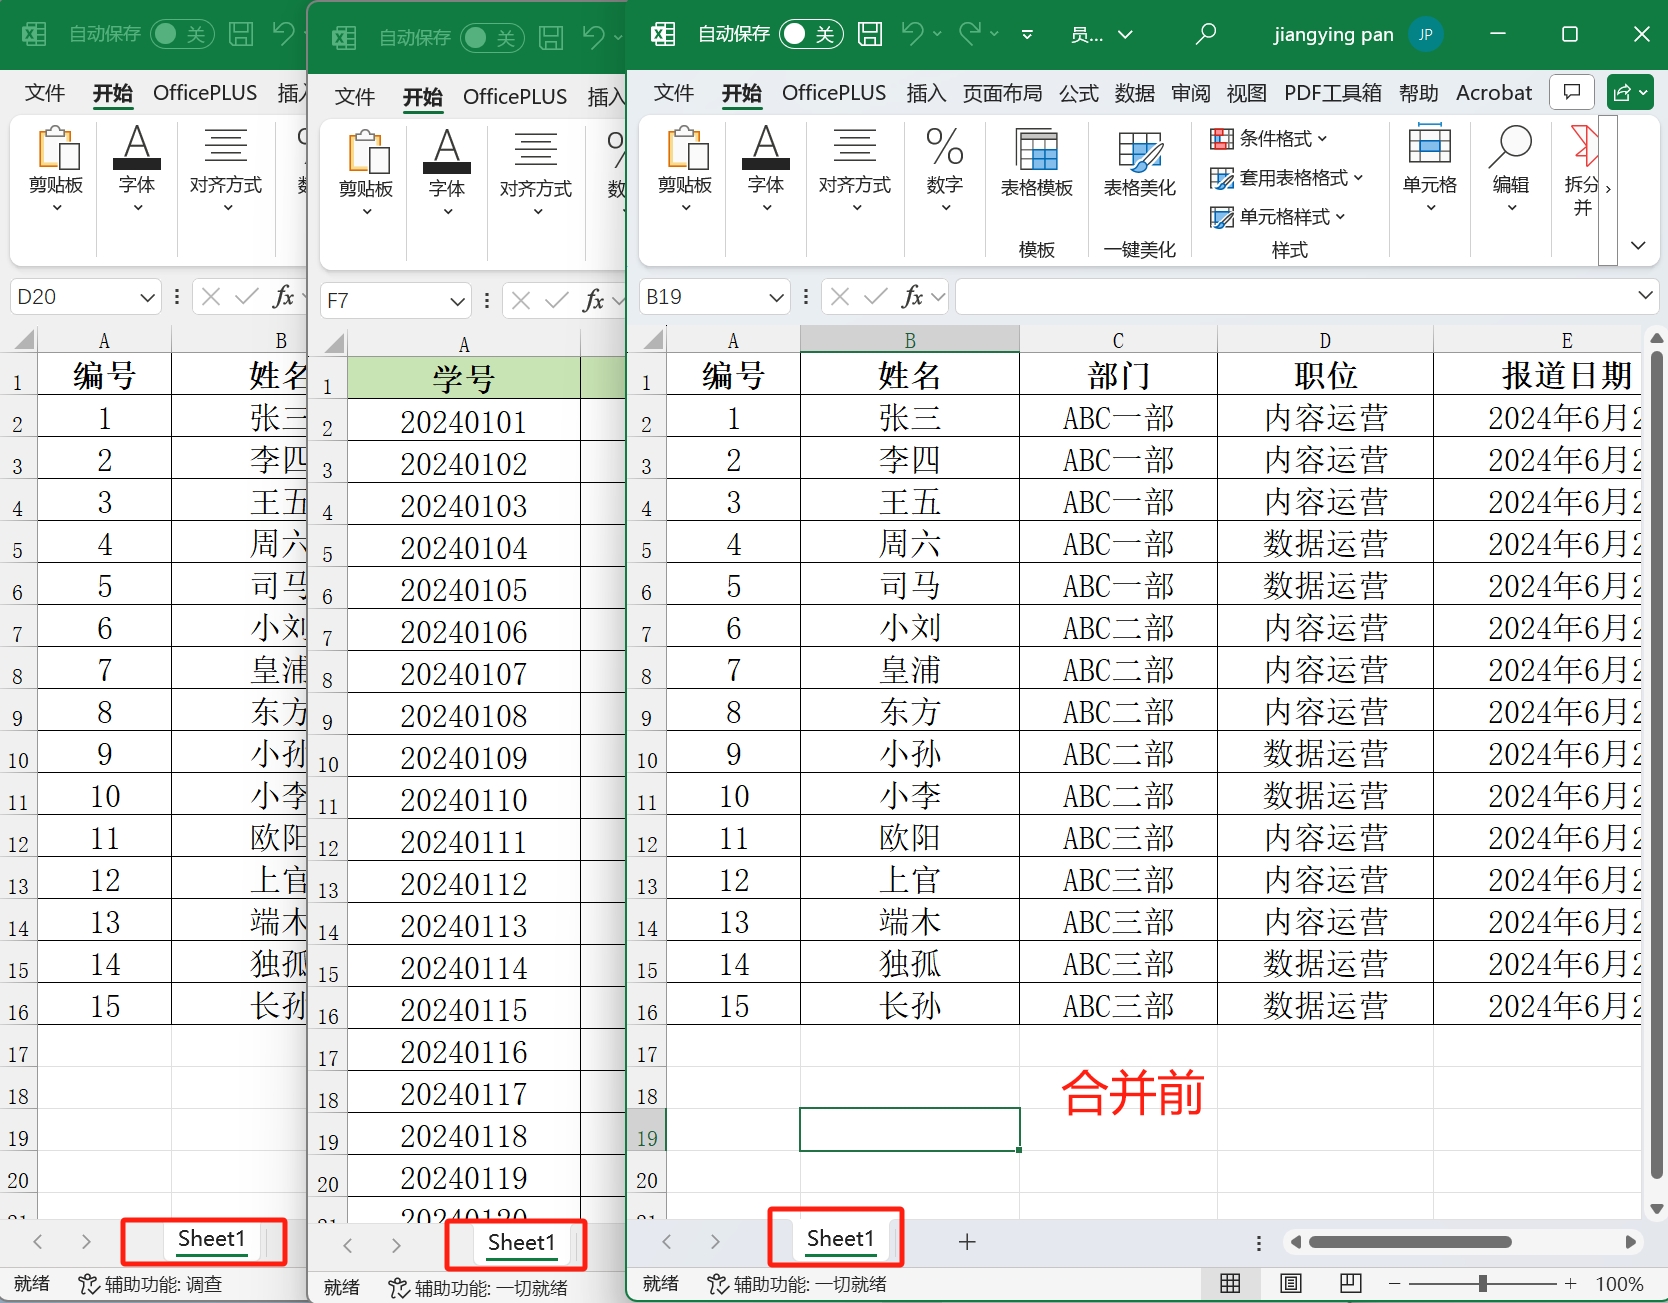Toggle 自动保存 switch in right Excel window
1668x1303 pixels.
(x=810, y=34)
